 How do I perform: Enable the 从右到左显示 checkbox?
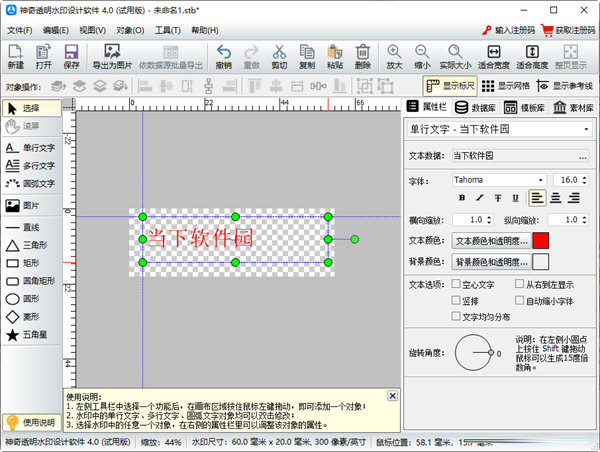519,284
